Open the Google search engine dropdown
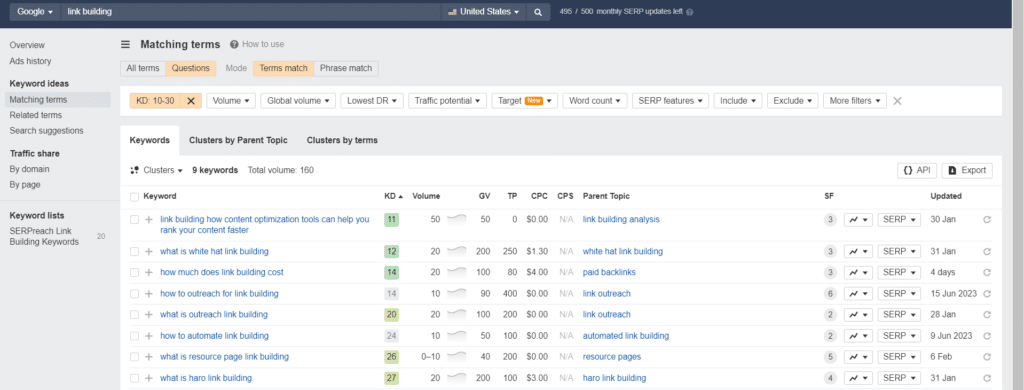Viewport: 1024px width, 390px height. click(x=35, y=12)
